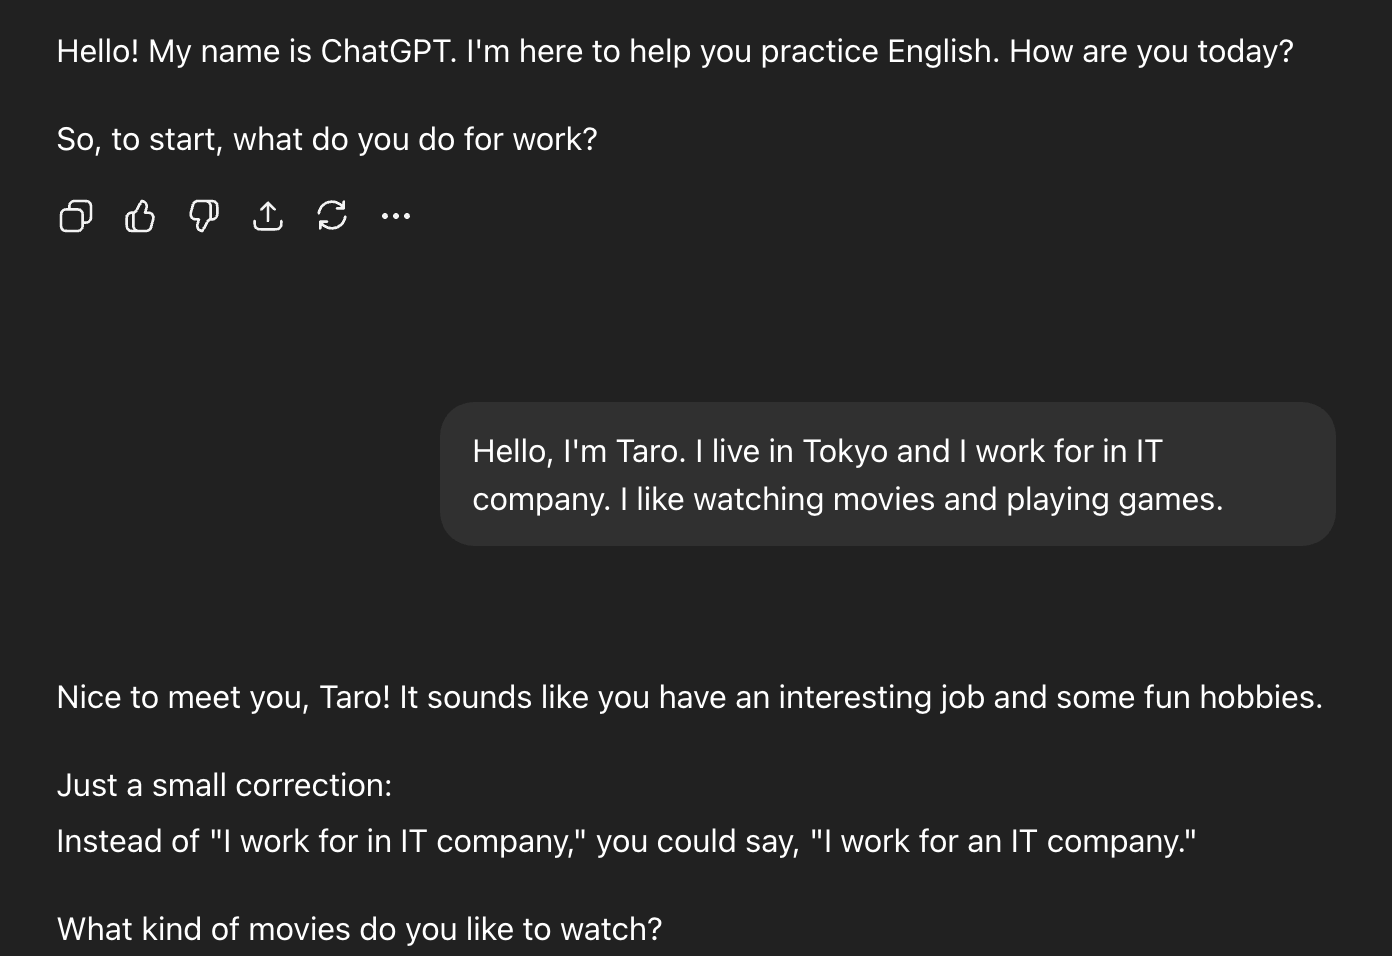Open the three-dot more options menu
The width and height of the screenshot is (1392, 956).
tap(396, 216)
